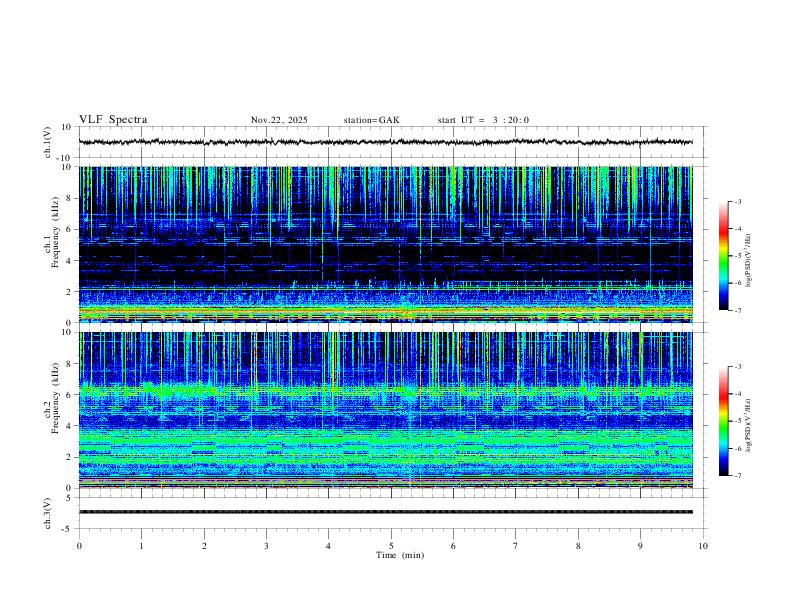Click the "5" tick on ch.3(V) axis
Viewport: 792px width, 612px height.
(69, 498)
